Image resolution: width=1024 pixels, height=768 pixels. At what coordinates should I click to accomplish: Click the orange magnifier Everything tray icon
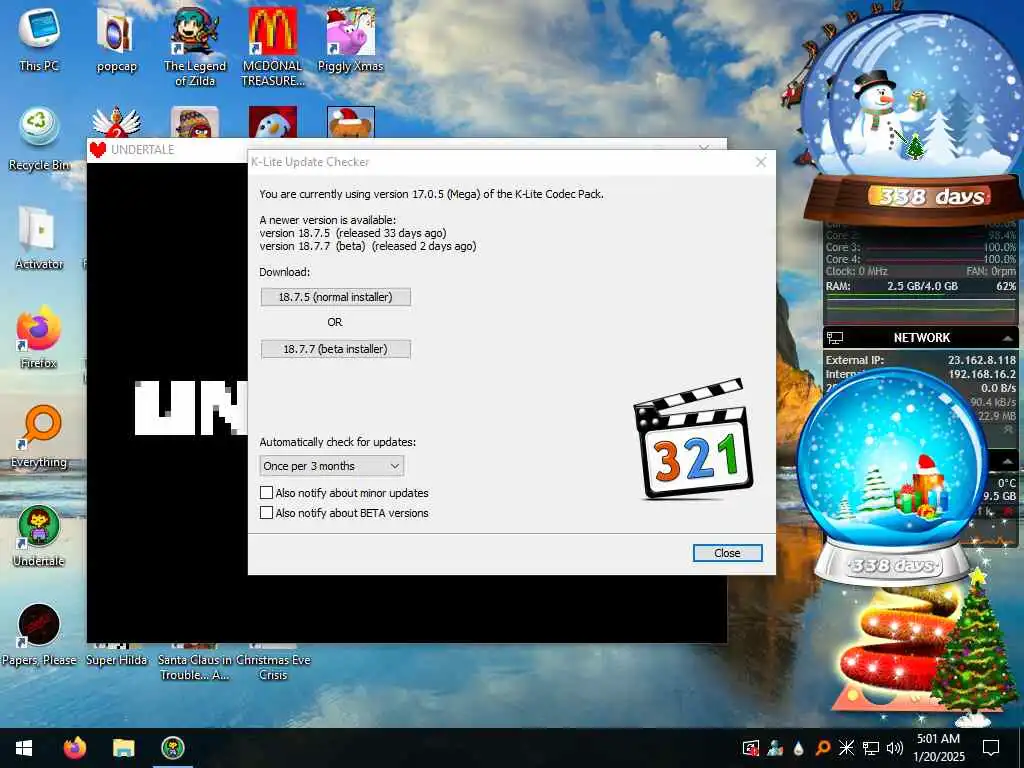coord(823,748)
